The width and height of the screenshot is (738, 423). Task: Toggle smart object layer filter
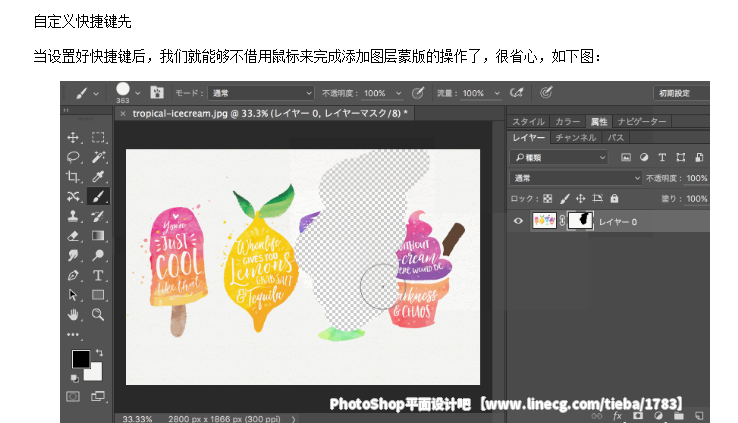(699, 158)
